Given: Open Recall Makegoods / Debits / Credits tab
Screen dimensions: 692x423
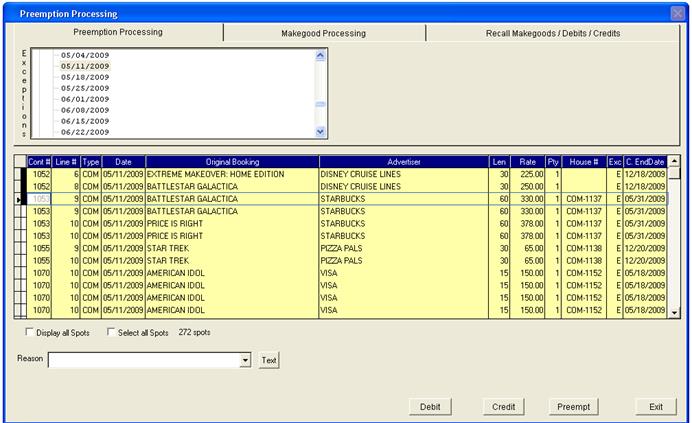Looking at the screenshot, I should (552, 33).
